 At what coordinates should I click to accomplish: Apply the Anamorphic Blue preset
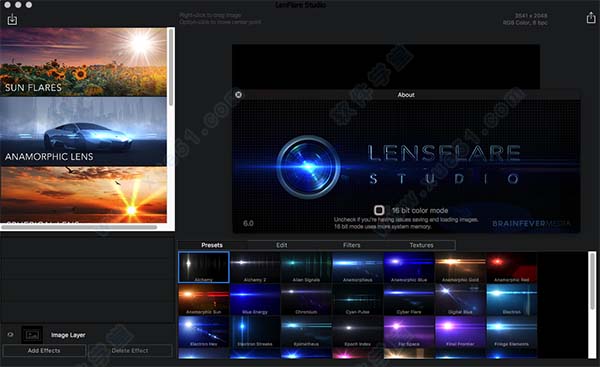point(409,267)
